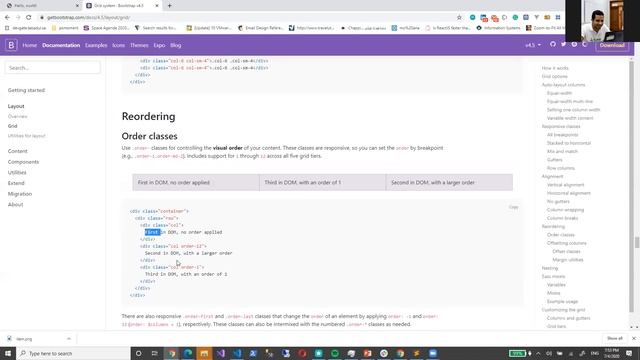Click the 'First in DOM, no order applied' cell

tap(196, 182)
